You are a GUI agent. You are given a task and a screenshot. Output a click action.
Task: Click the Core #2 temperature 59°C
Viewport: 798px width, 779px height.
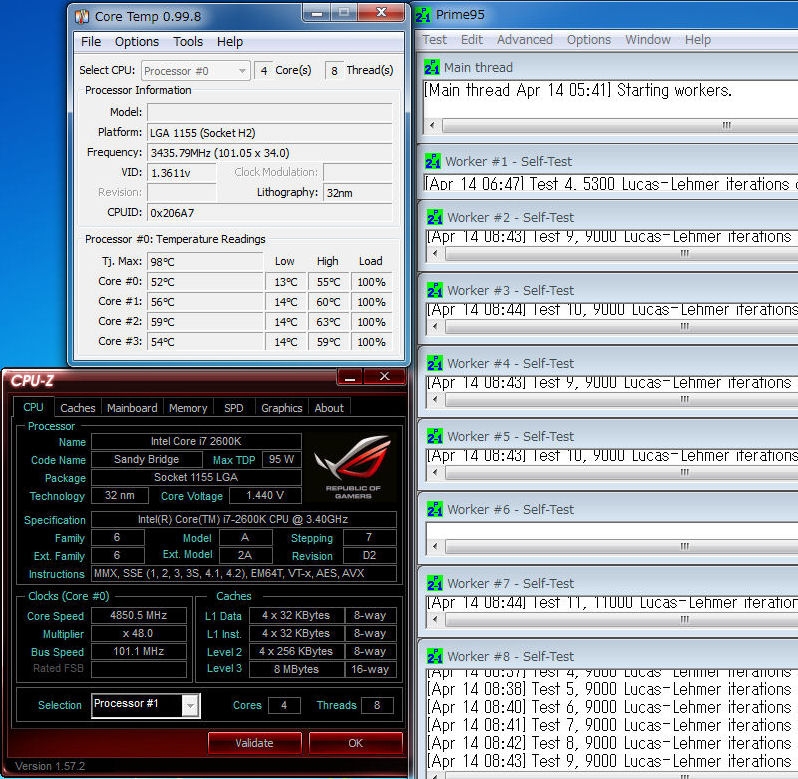205,322
